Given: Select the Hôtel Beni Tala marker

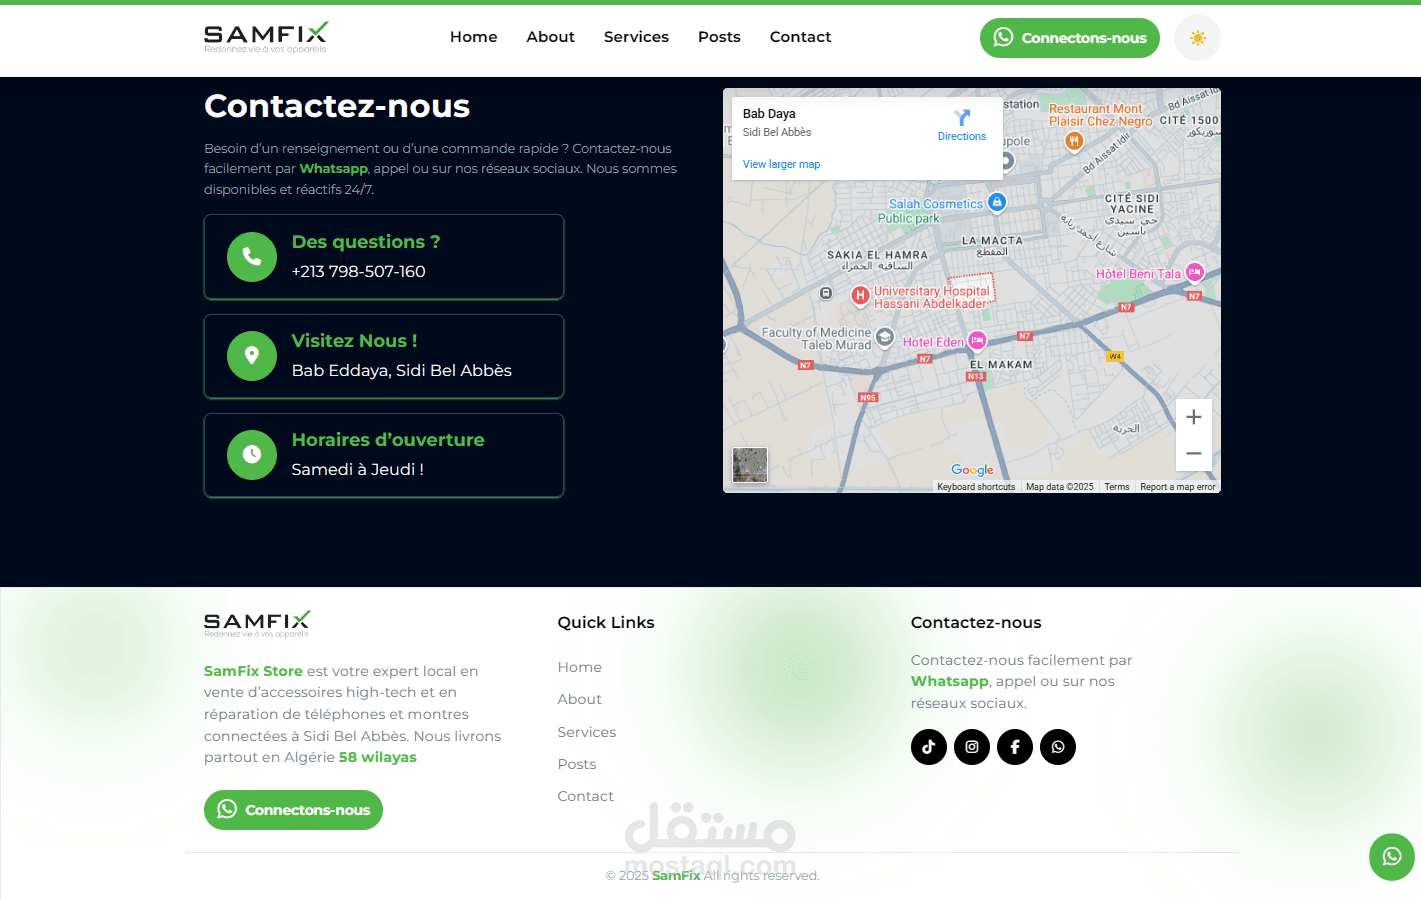Looking at the screenshot, I should [x=1195, y=273].
